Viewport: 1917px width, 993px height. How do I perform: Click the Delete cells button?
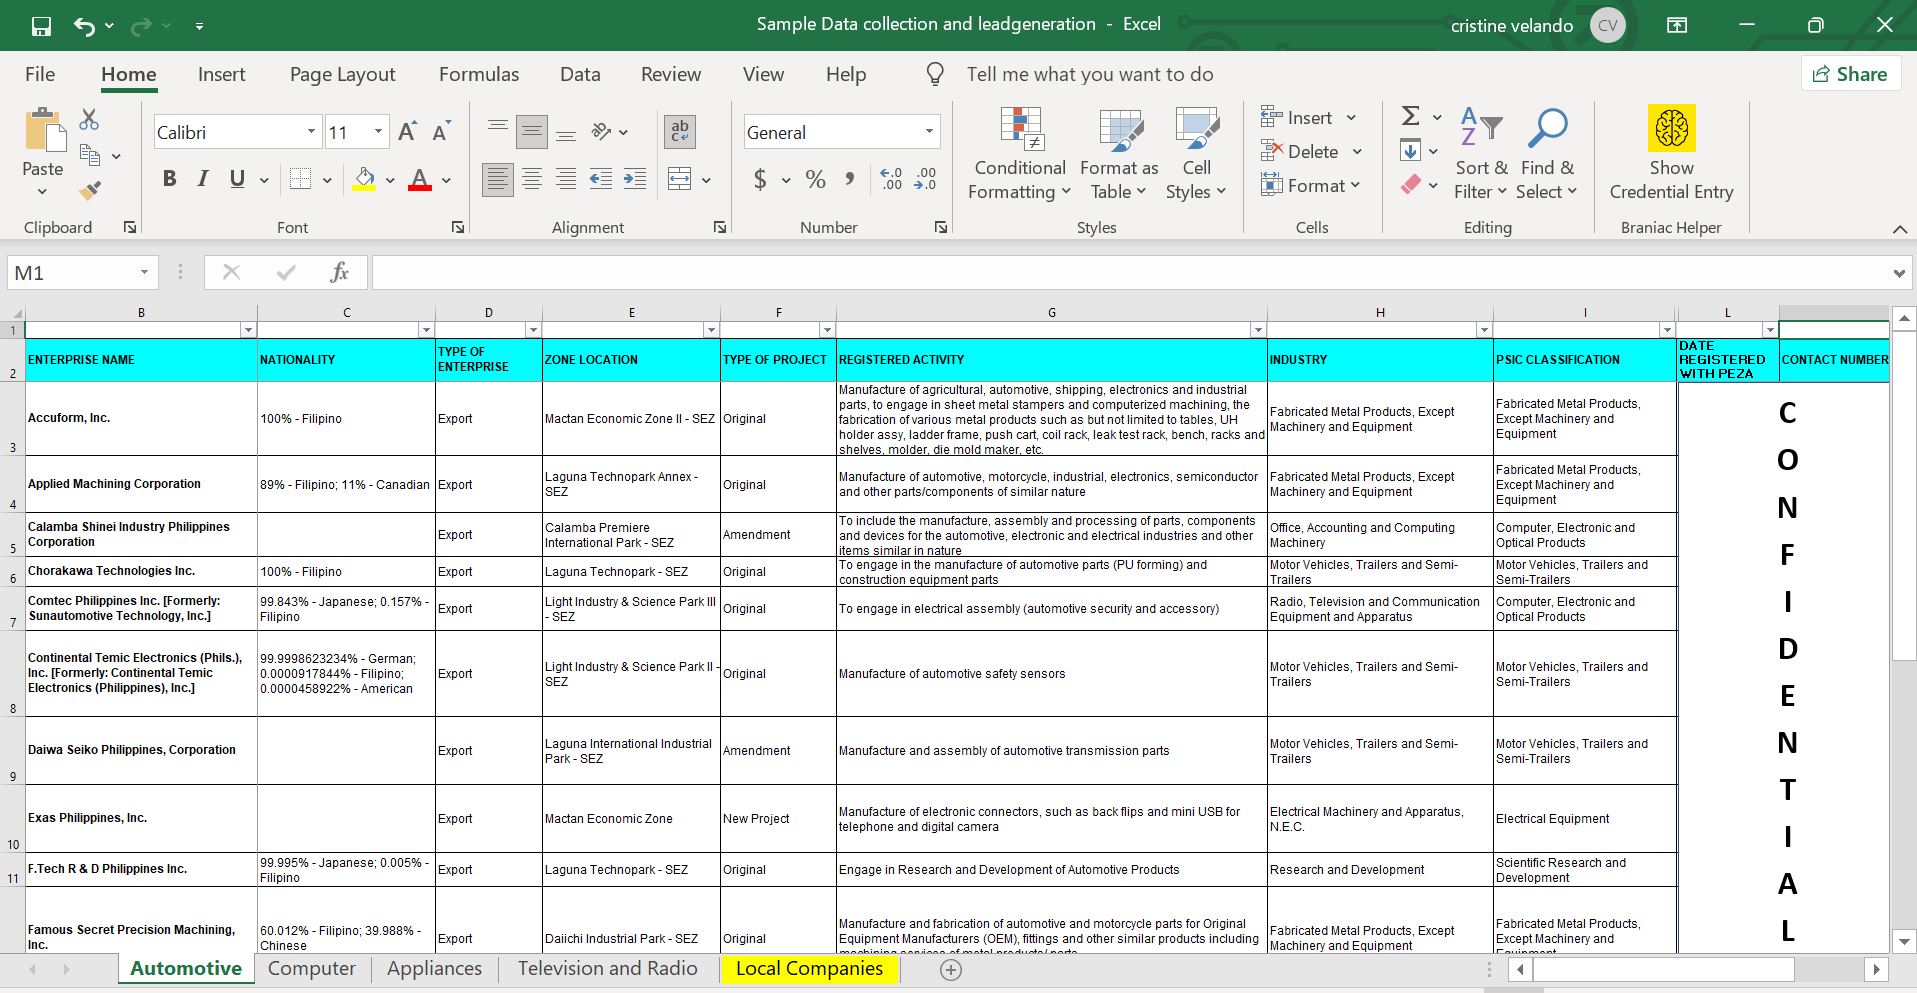point(1311,151)
